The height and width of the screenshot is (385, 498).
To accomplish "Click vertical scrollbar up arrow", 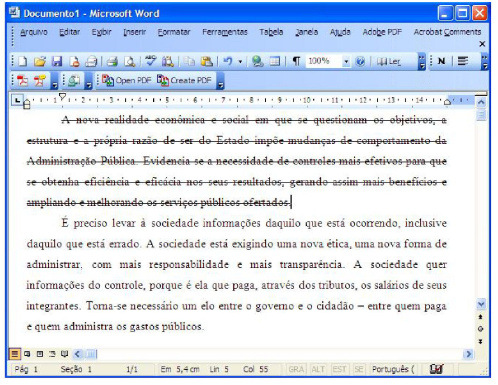I will 481,102.
